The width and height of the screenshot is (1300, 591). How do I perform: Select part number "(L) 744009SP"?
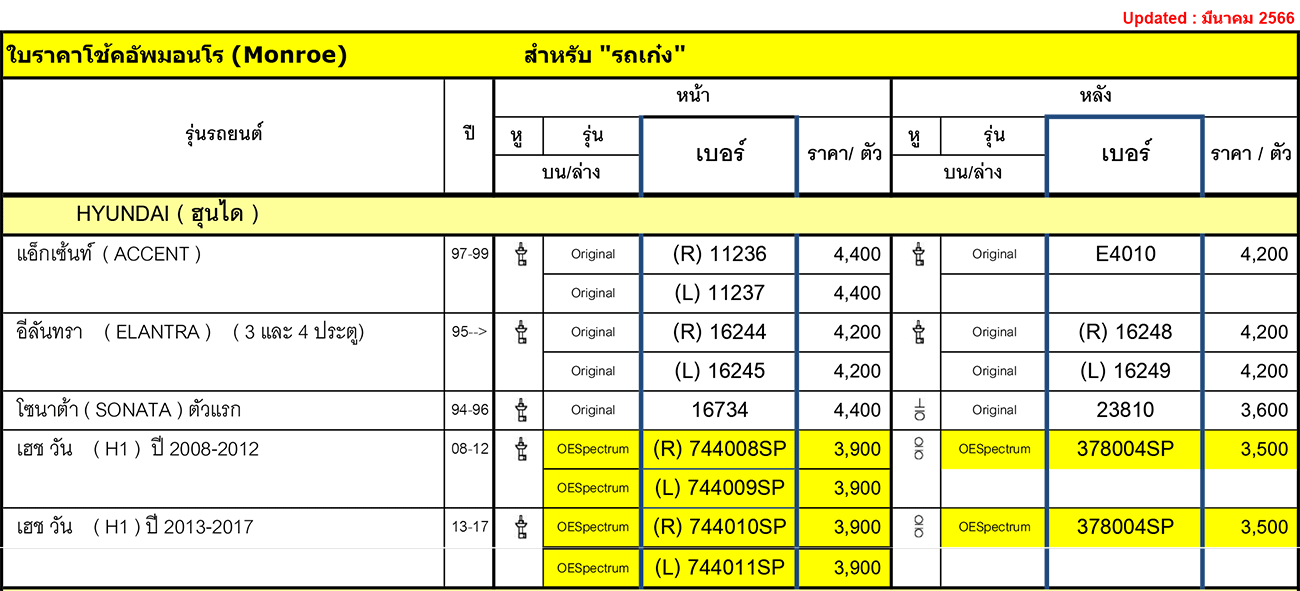coord(720,488)
